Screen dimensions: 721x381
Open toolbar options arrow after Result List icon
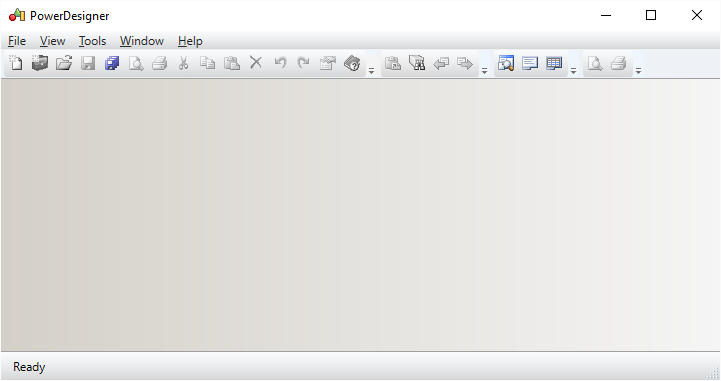point(573,71)
